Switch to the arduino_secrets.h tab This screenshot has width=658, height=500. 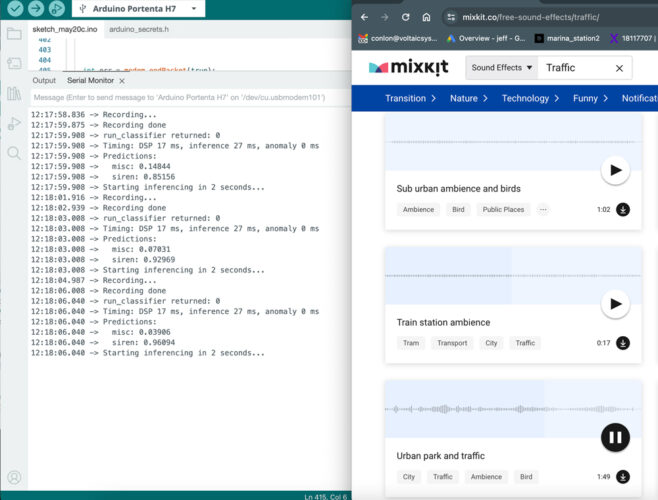138,31
